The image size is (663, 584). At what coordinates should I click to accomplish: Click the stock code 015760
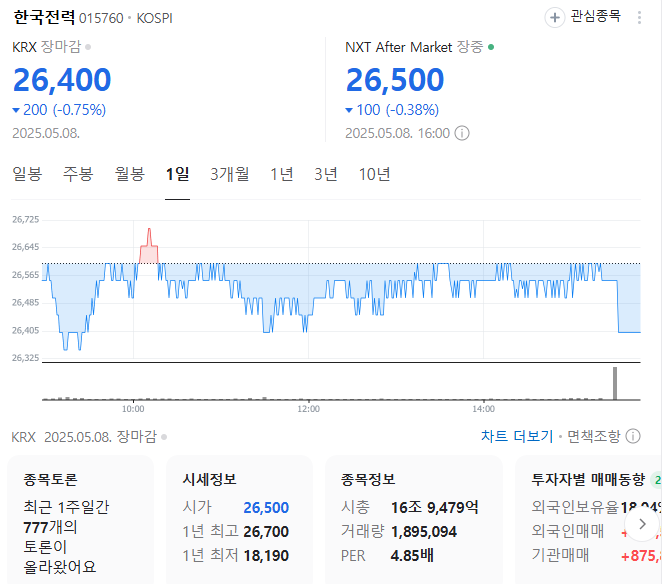101,18
